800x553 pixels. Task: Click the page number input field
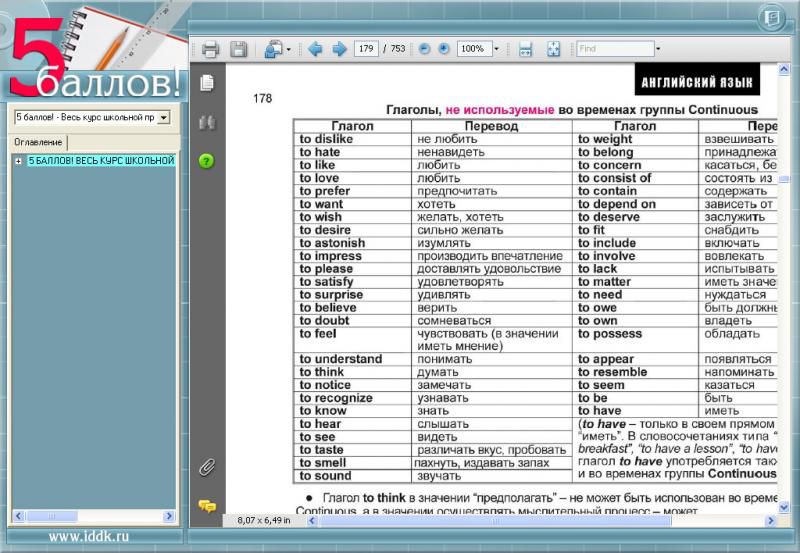[x=365, y=49]
